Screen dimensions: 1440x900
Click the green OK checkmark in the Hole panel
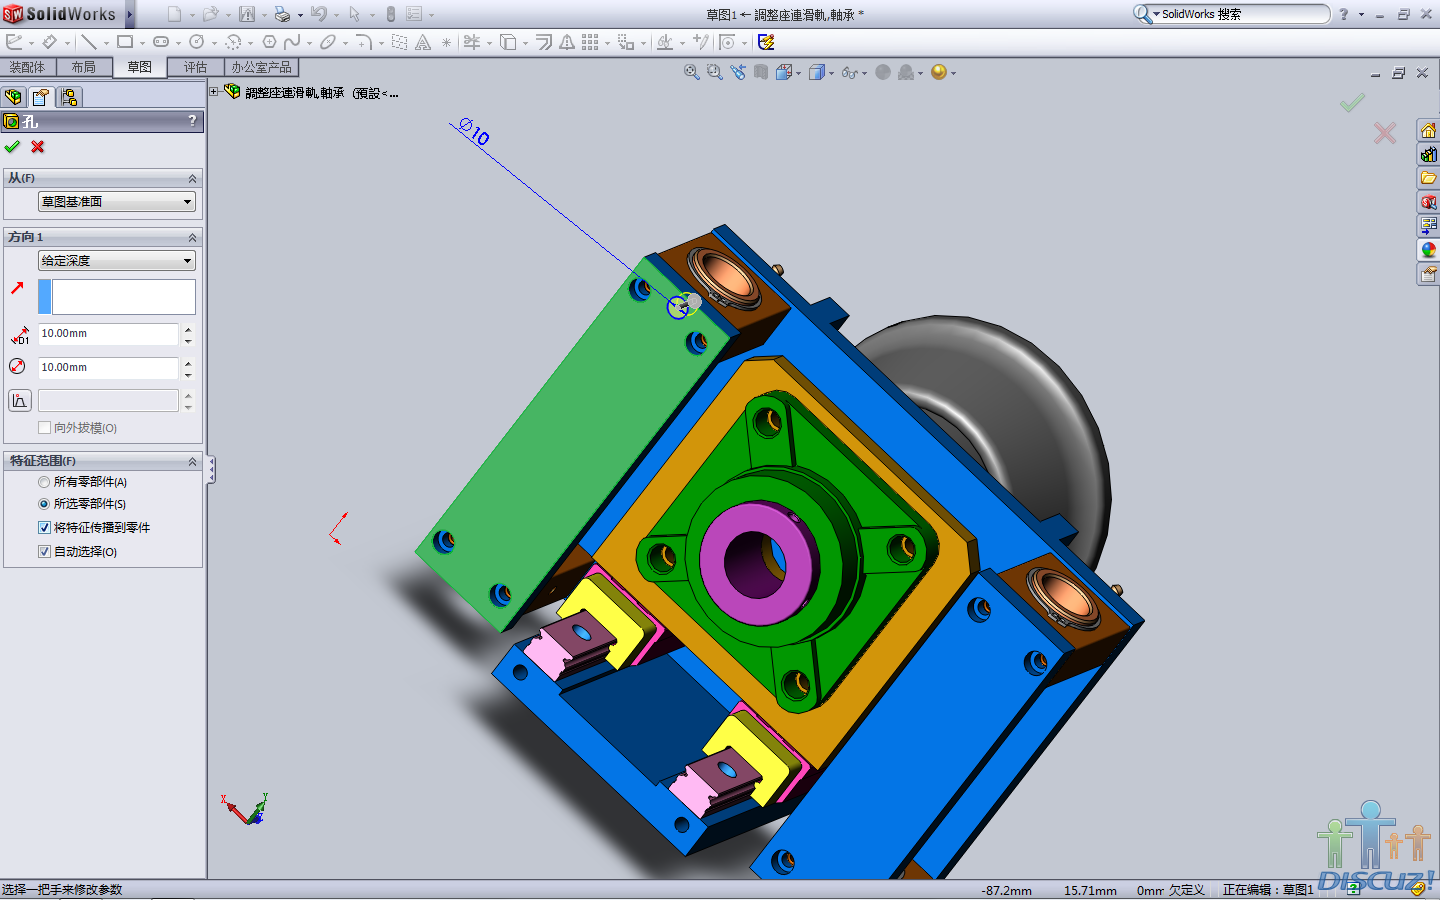[x=12, y=147]
